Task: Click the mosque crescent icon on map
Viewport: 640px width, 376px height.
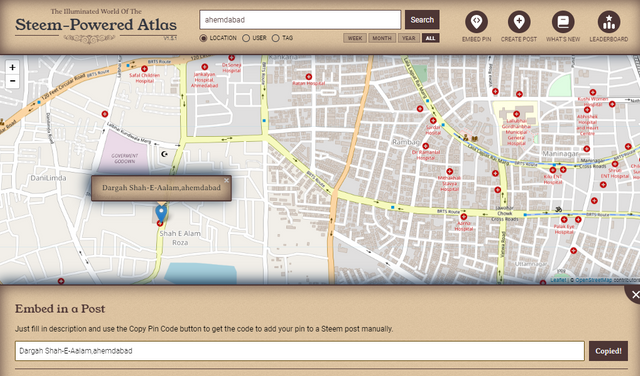Action: pyautogui.click(x=164, y=154)
